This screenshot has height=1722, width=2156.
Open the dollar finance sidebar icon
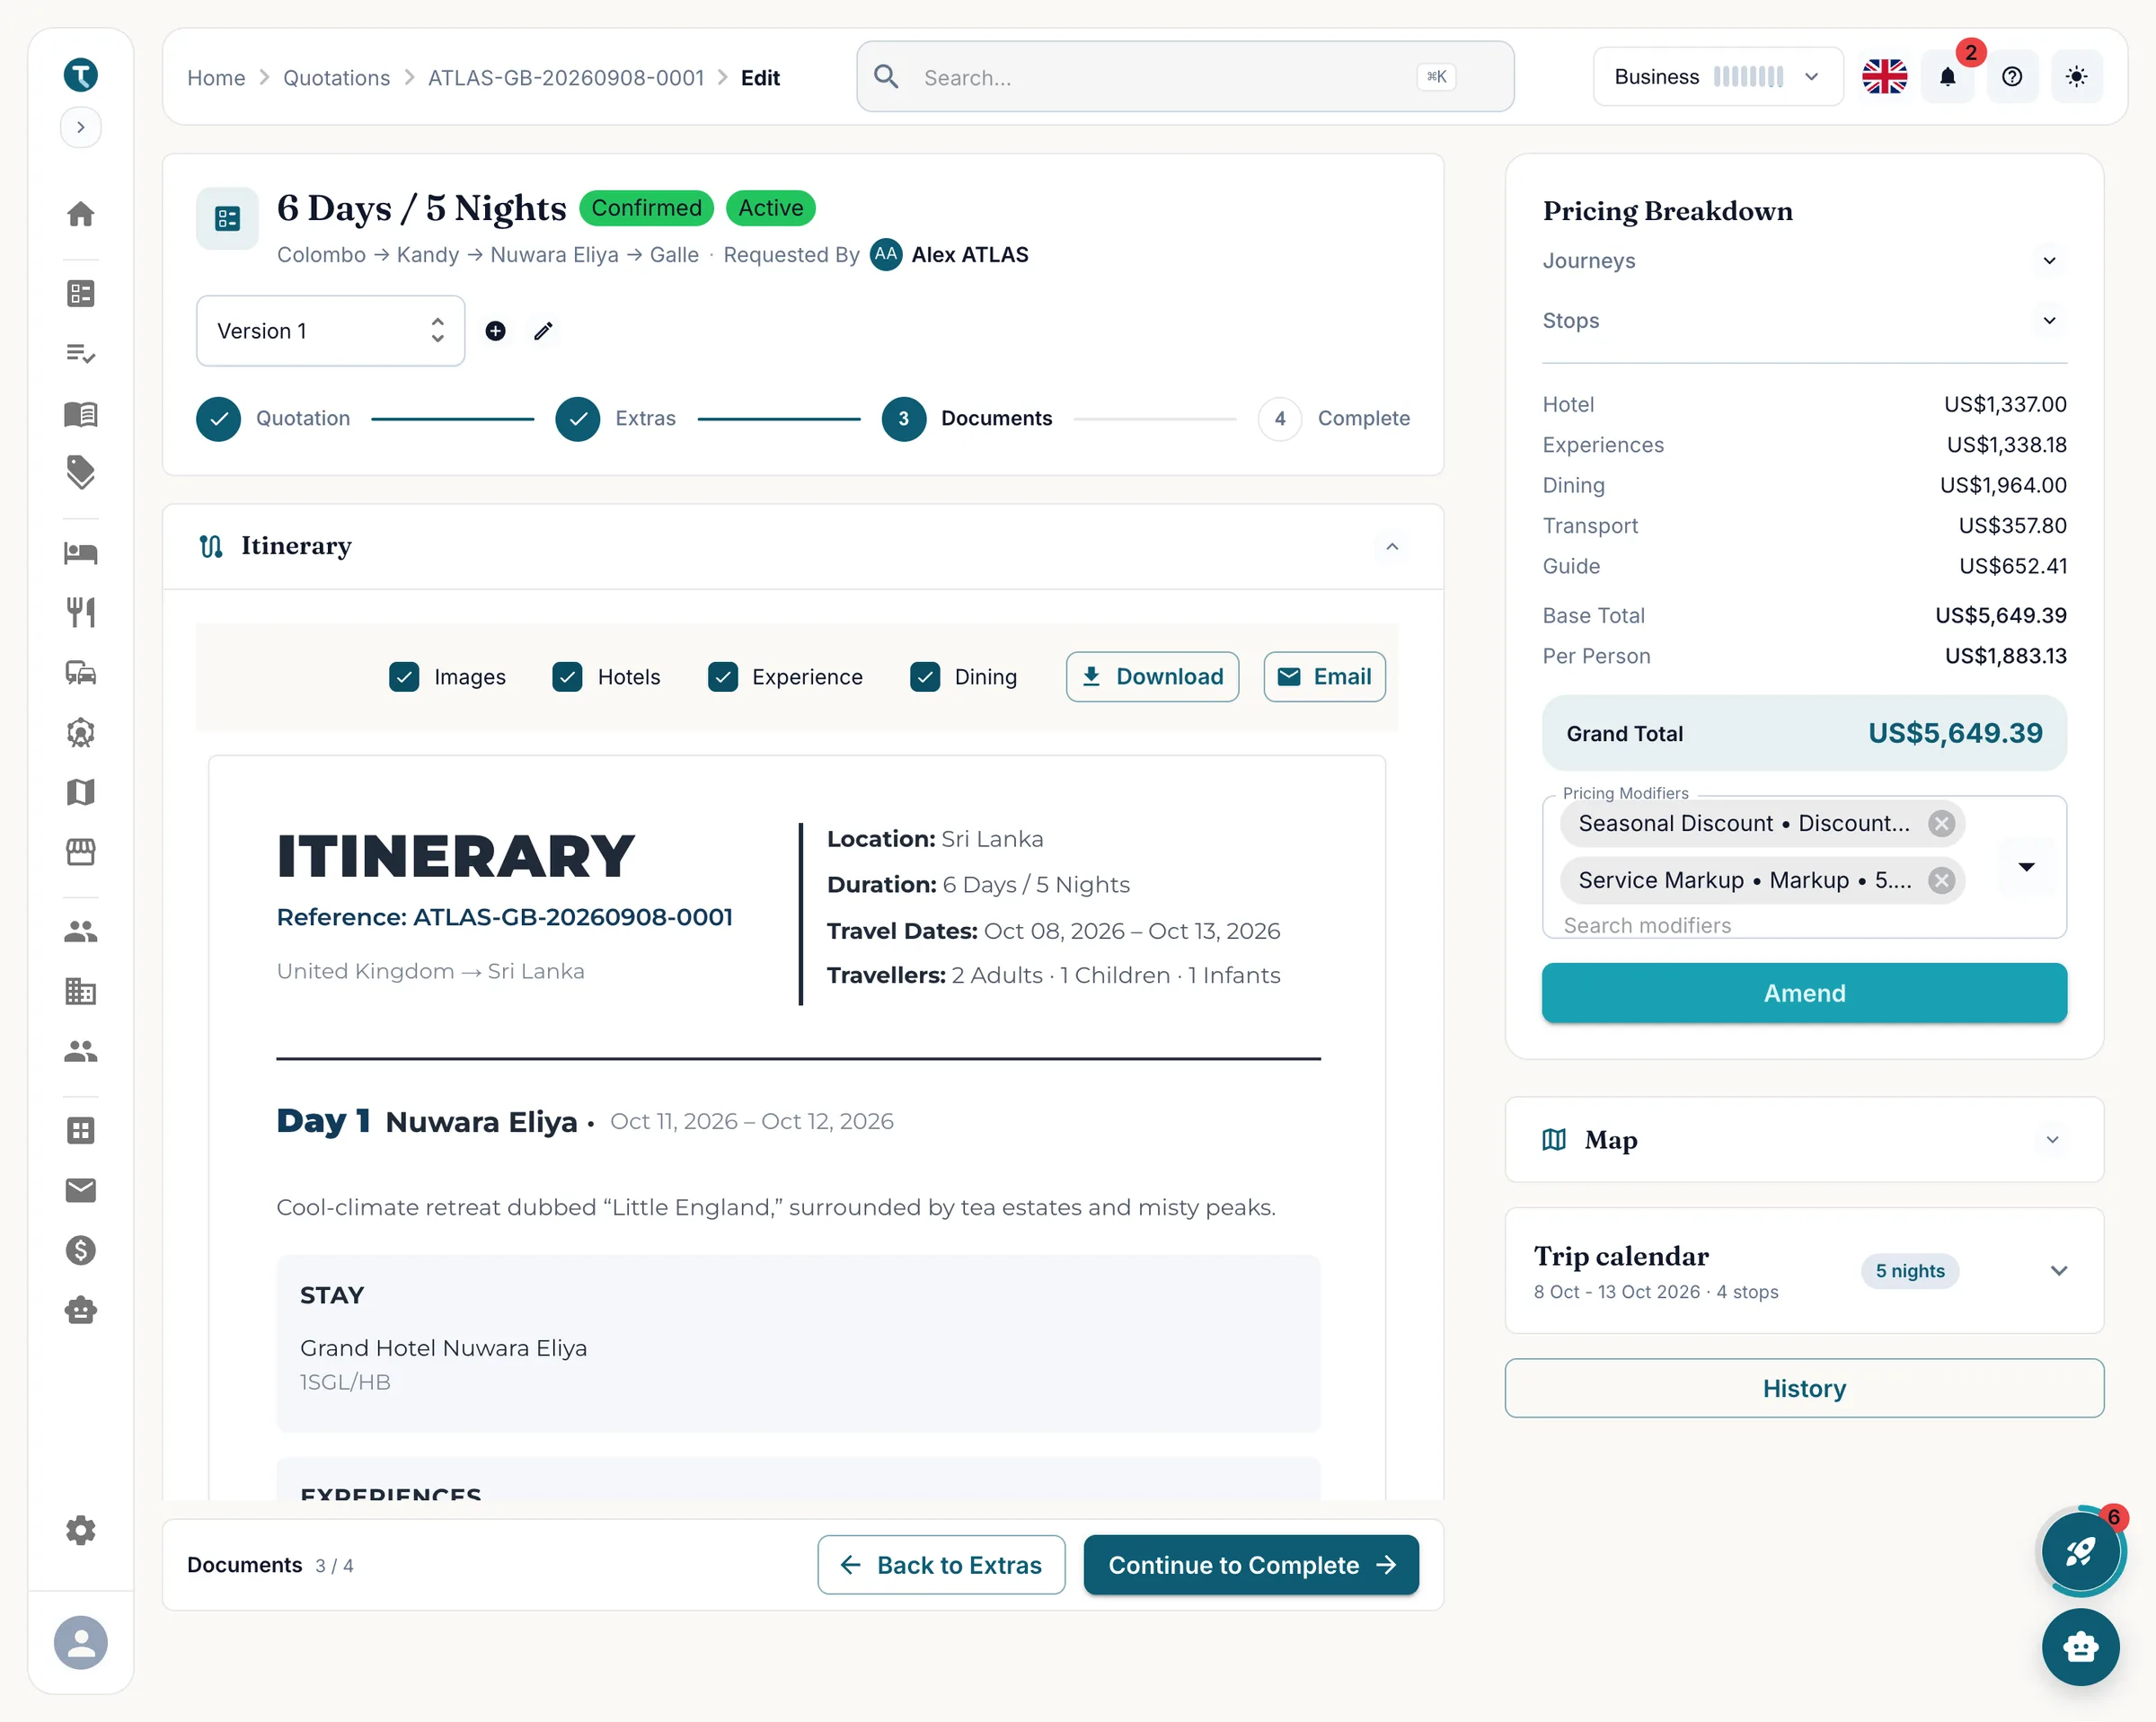pos(80,1250)
